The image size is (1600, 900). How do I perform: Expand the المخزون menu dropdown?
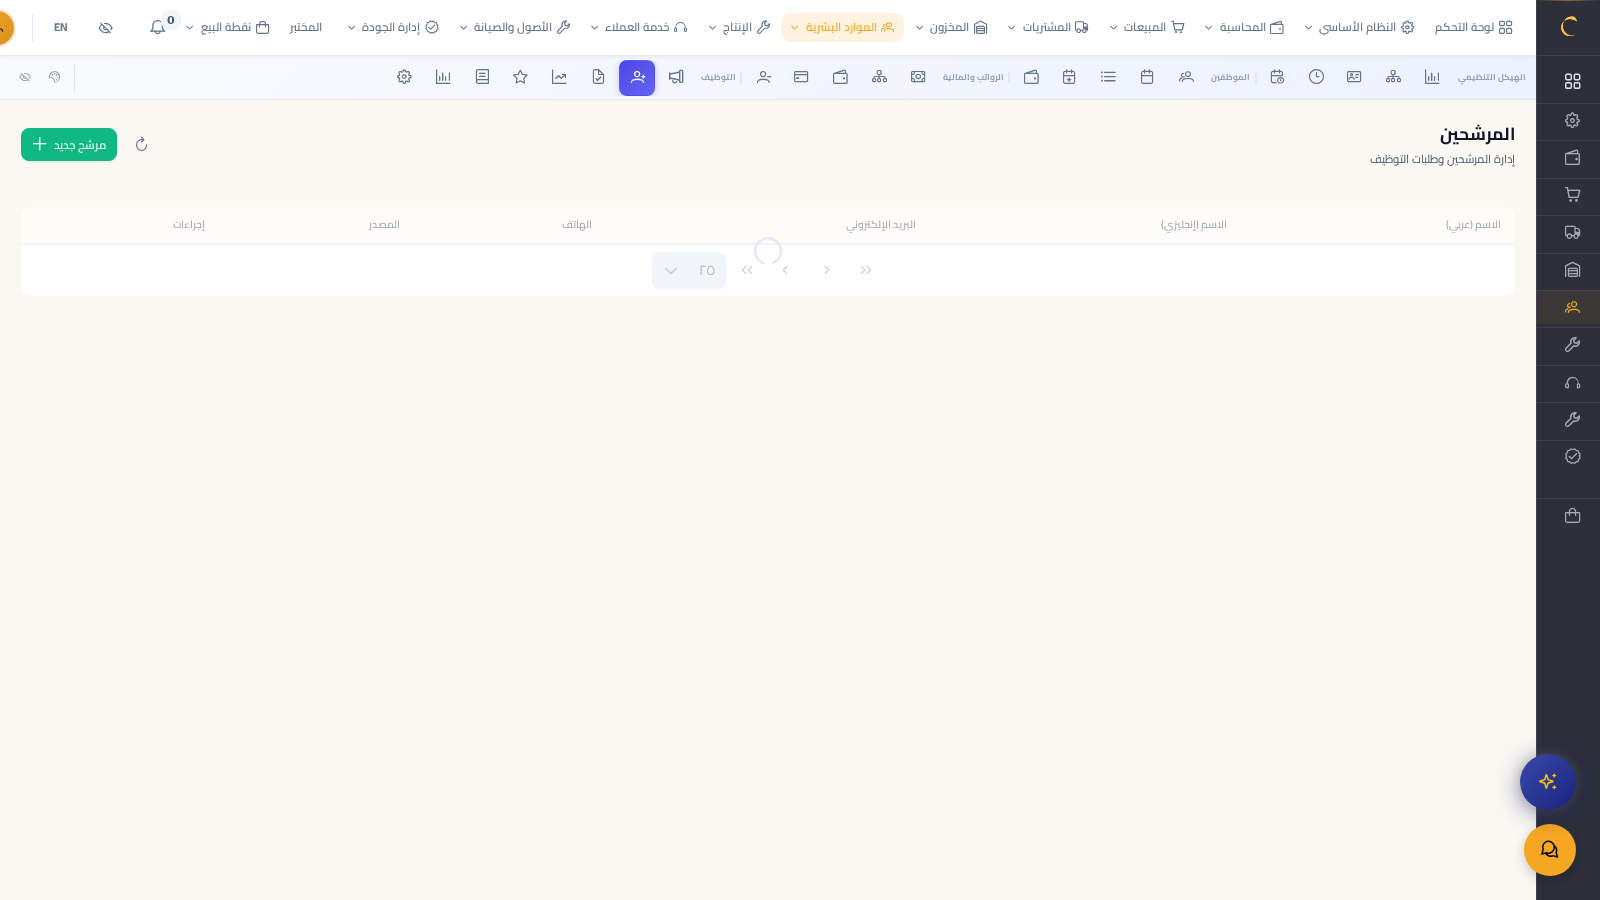pyautogui.click(x=951, y=28)
